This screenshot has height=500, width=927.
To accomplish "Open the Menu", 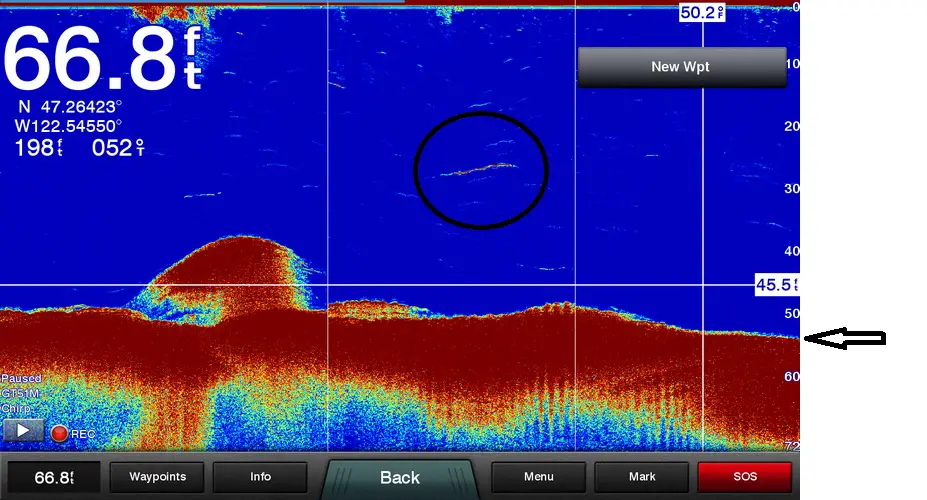I will (538, 477).
